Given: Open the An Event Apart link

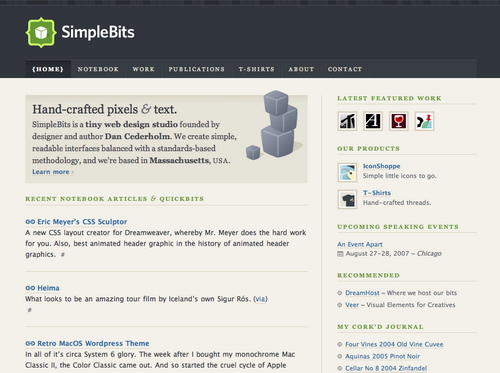Looking at the screenshot, I should click(x=360, y=244).
